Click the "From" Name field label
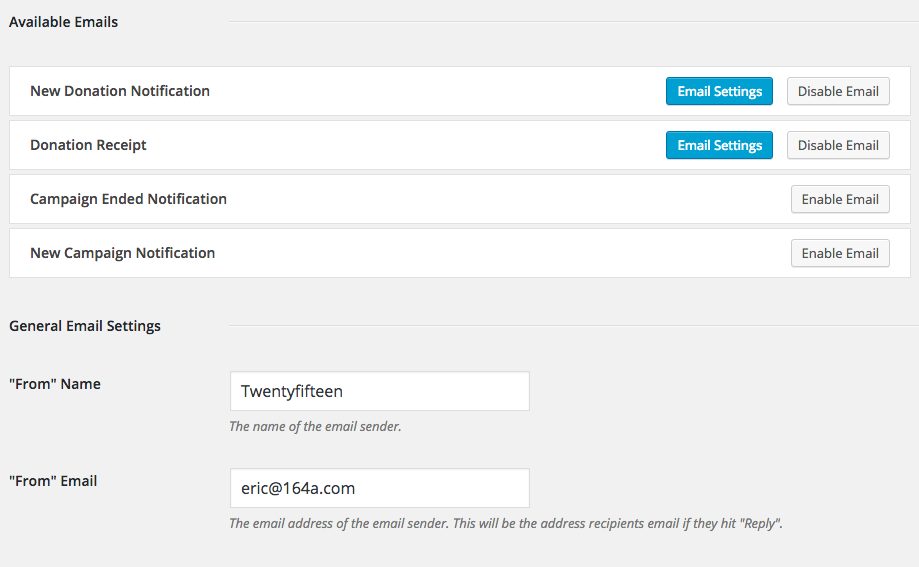 coord(55,384)
